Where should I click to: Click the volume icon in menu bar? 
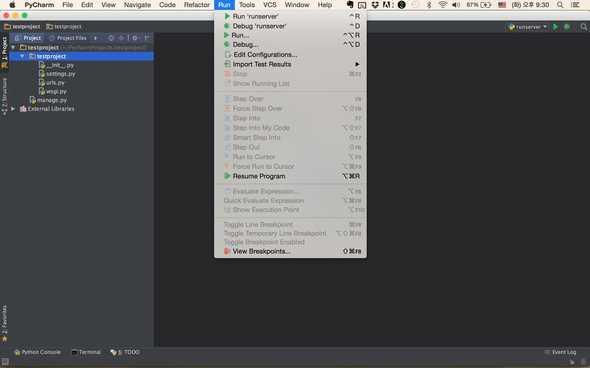pyautogui.click(x=456, y=5)
